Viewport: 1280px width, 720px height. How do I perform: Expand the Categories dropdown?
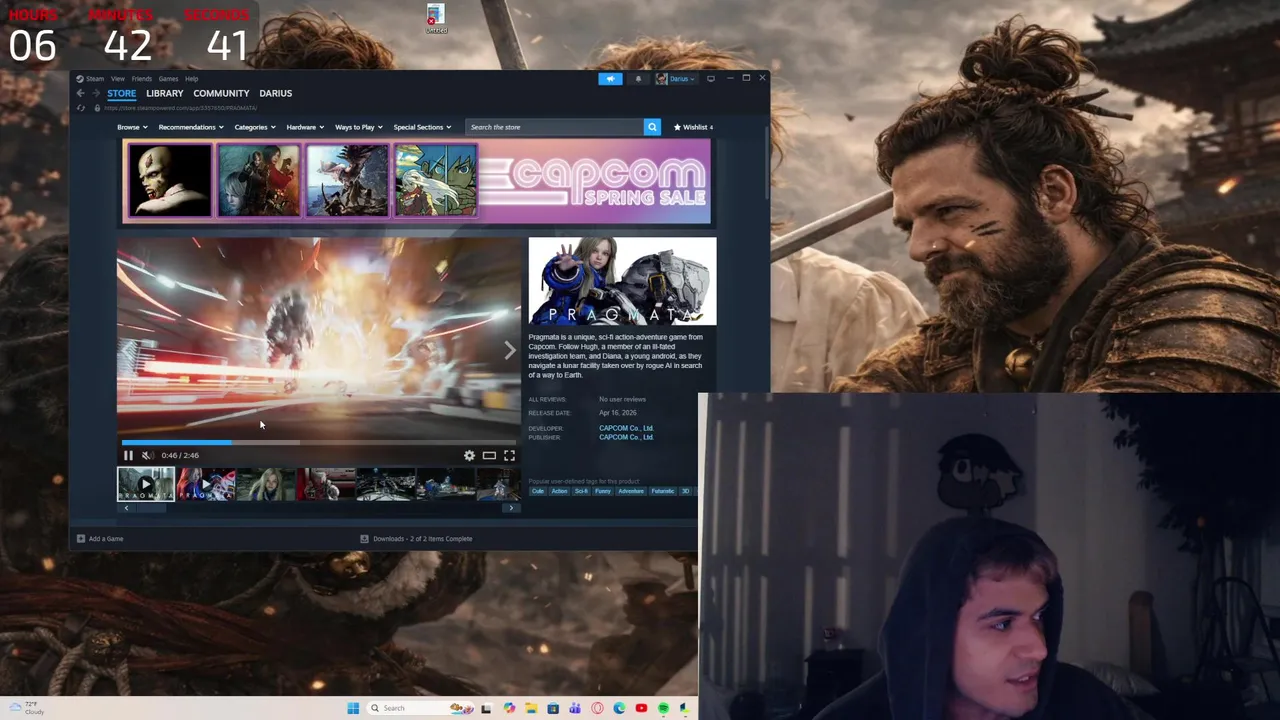click(x=255, y=127)
